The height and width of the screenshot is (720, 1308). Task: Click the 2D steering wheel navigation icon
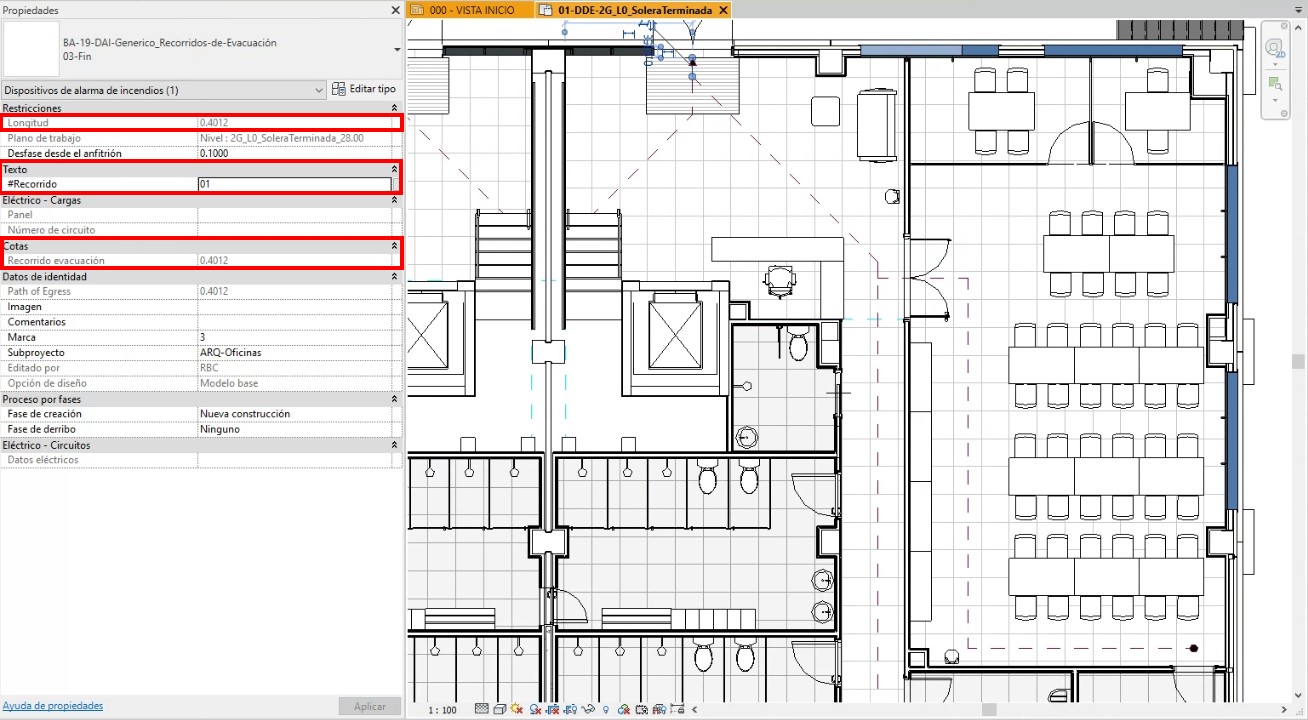1274,49
